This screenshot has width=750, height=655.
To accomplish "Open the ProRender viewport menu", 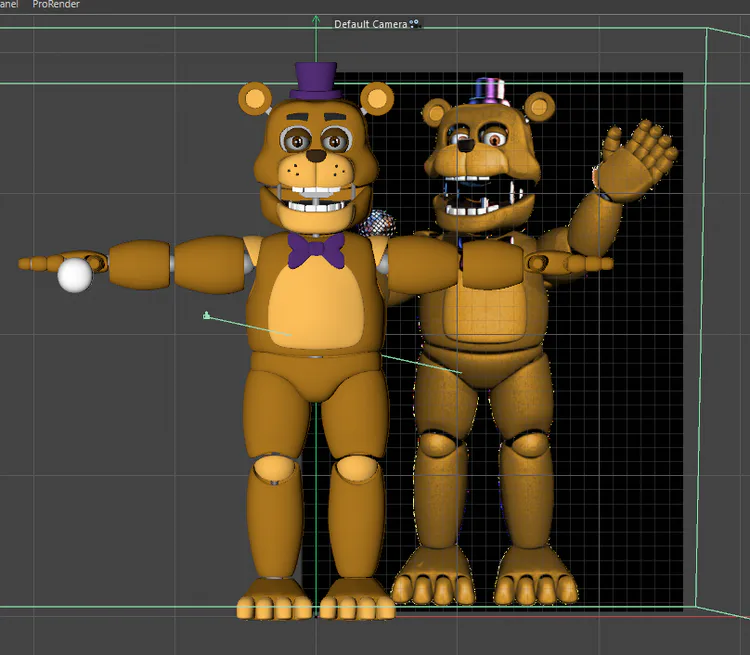I will pos(55,4).
